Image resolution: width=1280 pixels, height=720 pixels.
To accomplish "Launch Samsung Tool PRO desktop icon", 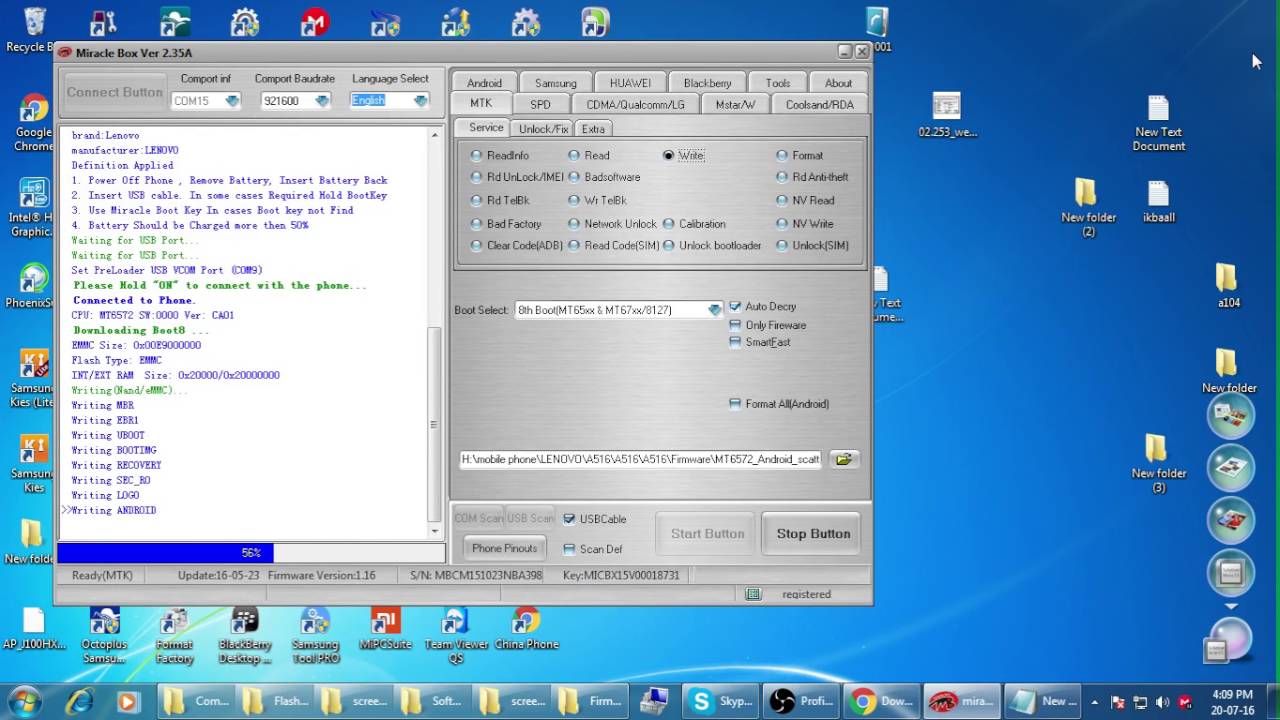I will coord(315,636).
